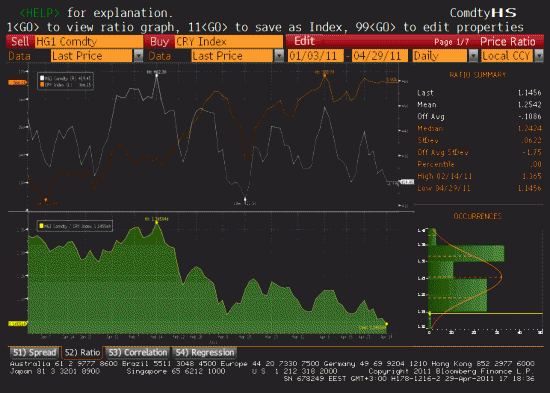Click the yellow ratio legend swatch
This screenshot has width=550, height=393.
[41, 226]
